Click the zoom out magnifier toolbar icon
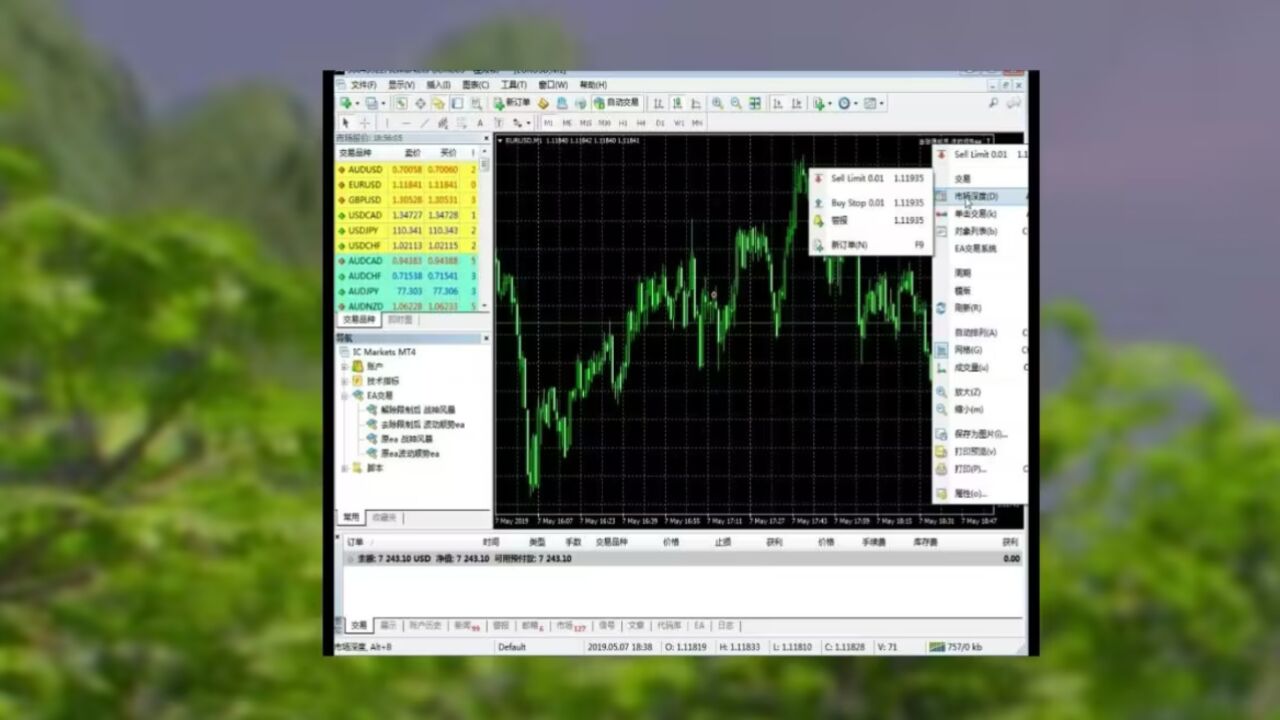The image size is (1280, 720). click(736, 103)
